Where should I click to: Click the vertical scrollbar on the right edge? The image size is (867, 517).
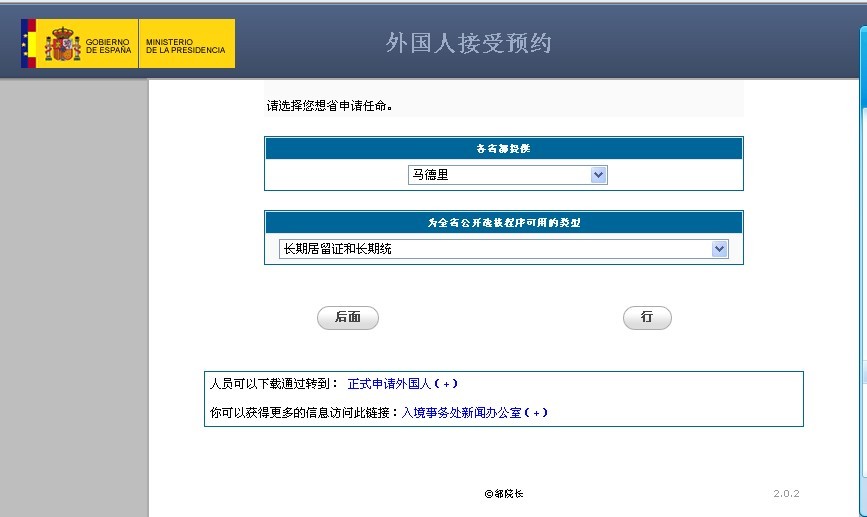862,250
